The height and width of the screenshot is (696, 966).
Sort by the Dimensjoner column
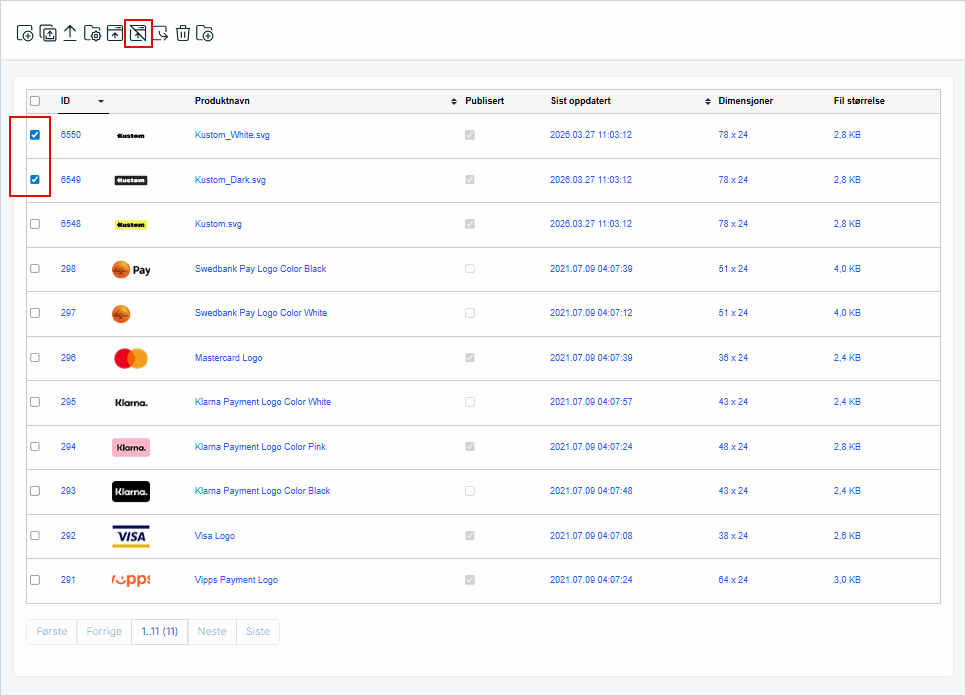pos(745,101)
